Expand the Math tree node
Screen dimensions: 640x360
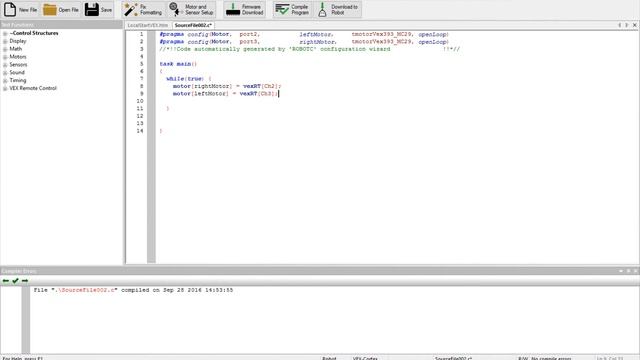(5, 49)
